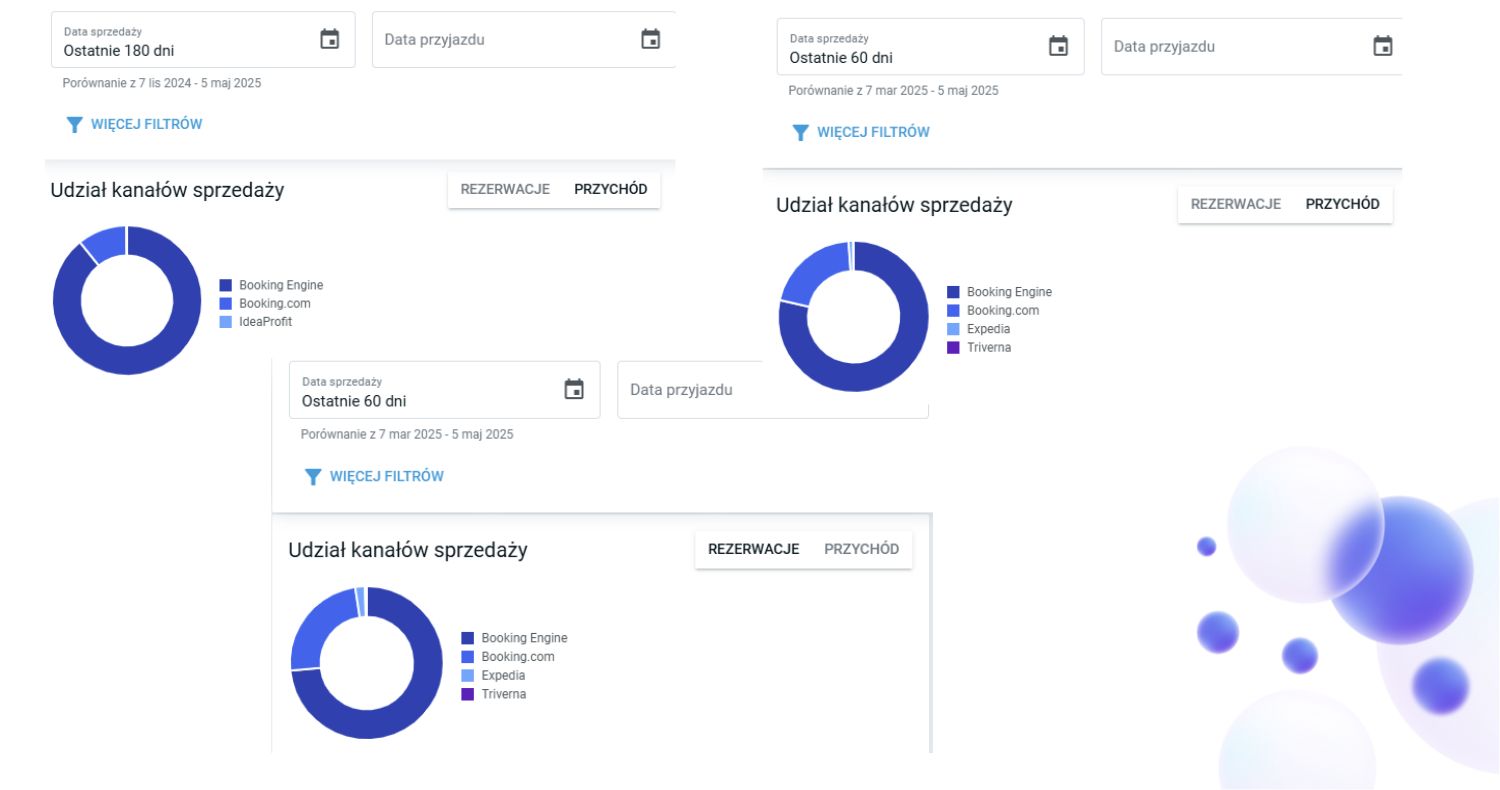Click Booking.com label in top-right legend
This screenshot has width=1500, height=790.
pyautogui.click(x=1003, y=310)
